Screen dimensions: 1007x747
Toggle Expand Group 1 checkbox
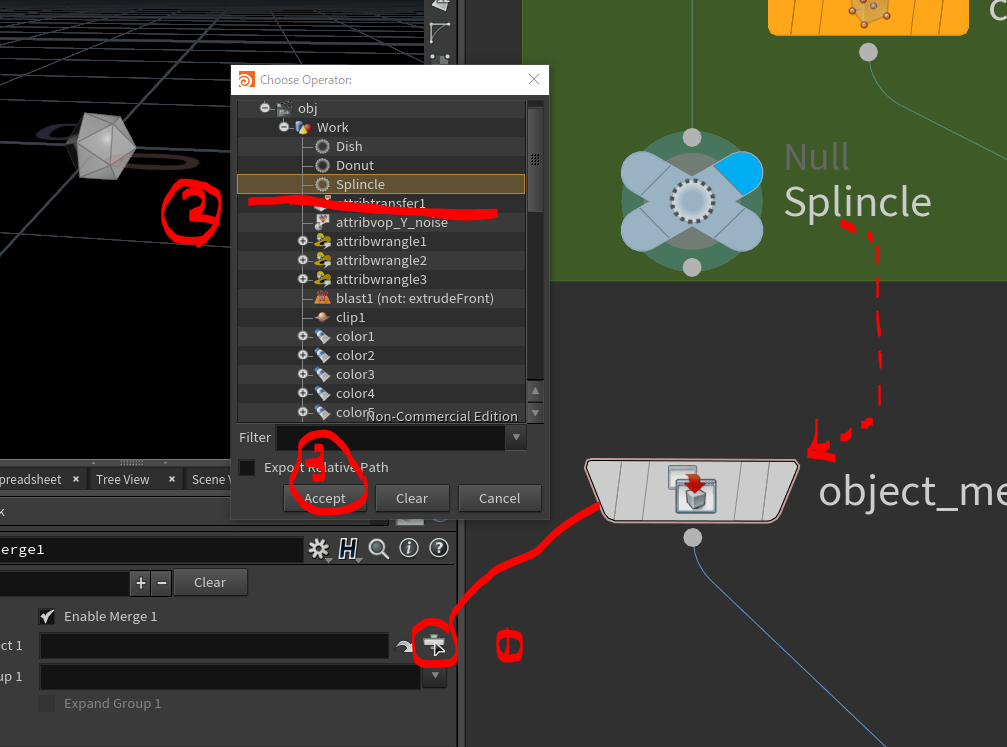(46, 703)
